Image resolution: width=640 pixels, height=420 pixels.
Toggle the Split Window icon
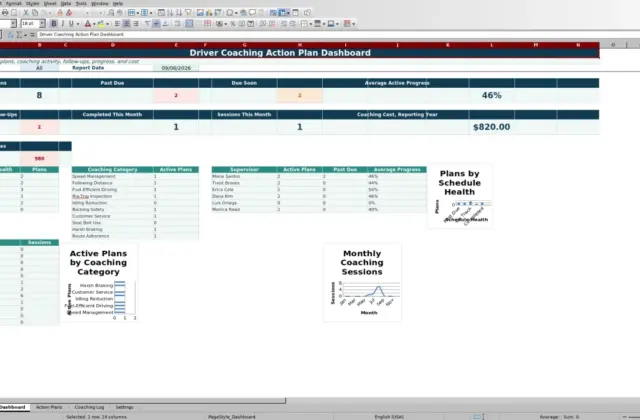(x=296, y=13)
